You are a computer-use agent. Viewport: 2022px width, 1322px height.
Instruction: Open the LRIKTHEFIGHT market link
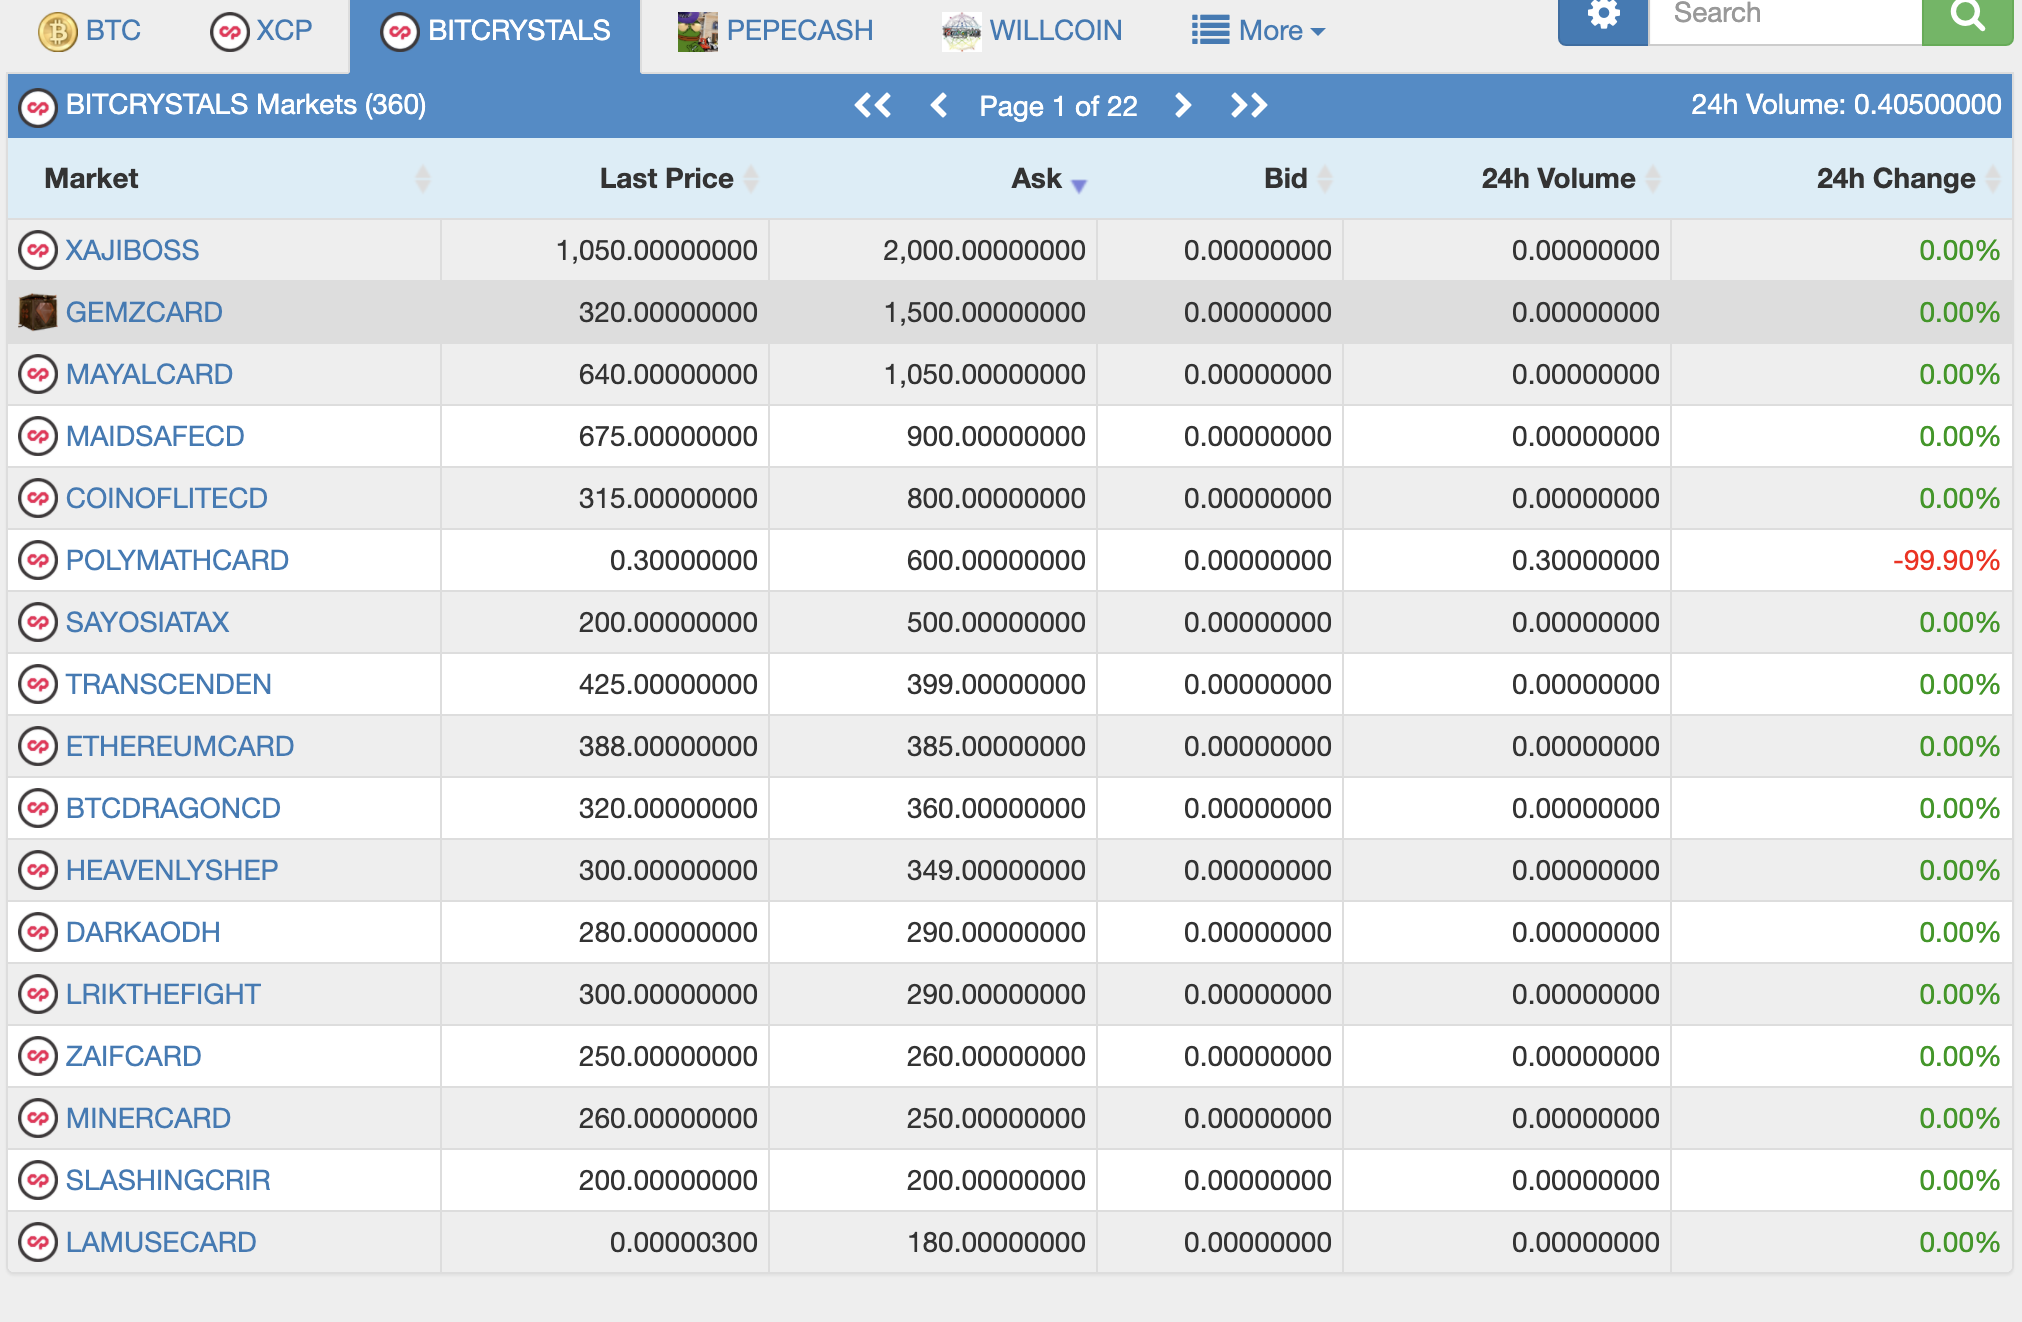pyautogui.click(x=163, y=994)
